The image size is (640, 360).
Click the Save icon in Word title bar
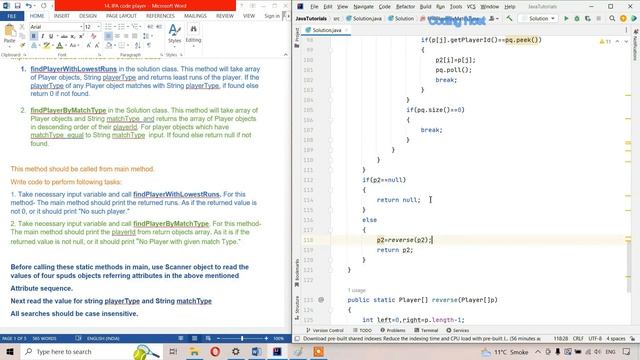coord(17,6)
